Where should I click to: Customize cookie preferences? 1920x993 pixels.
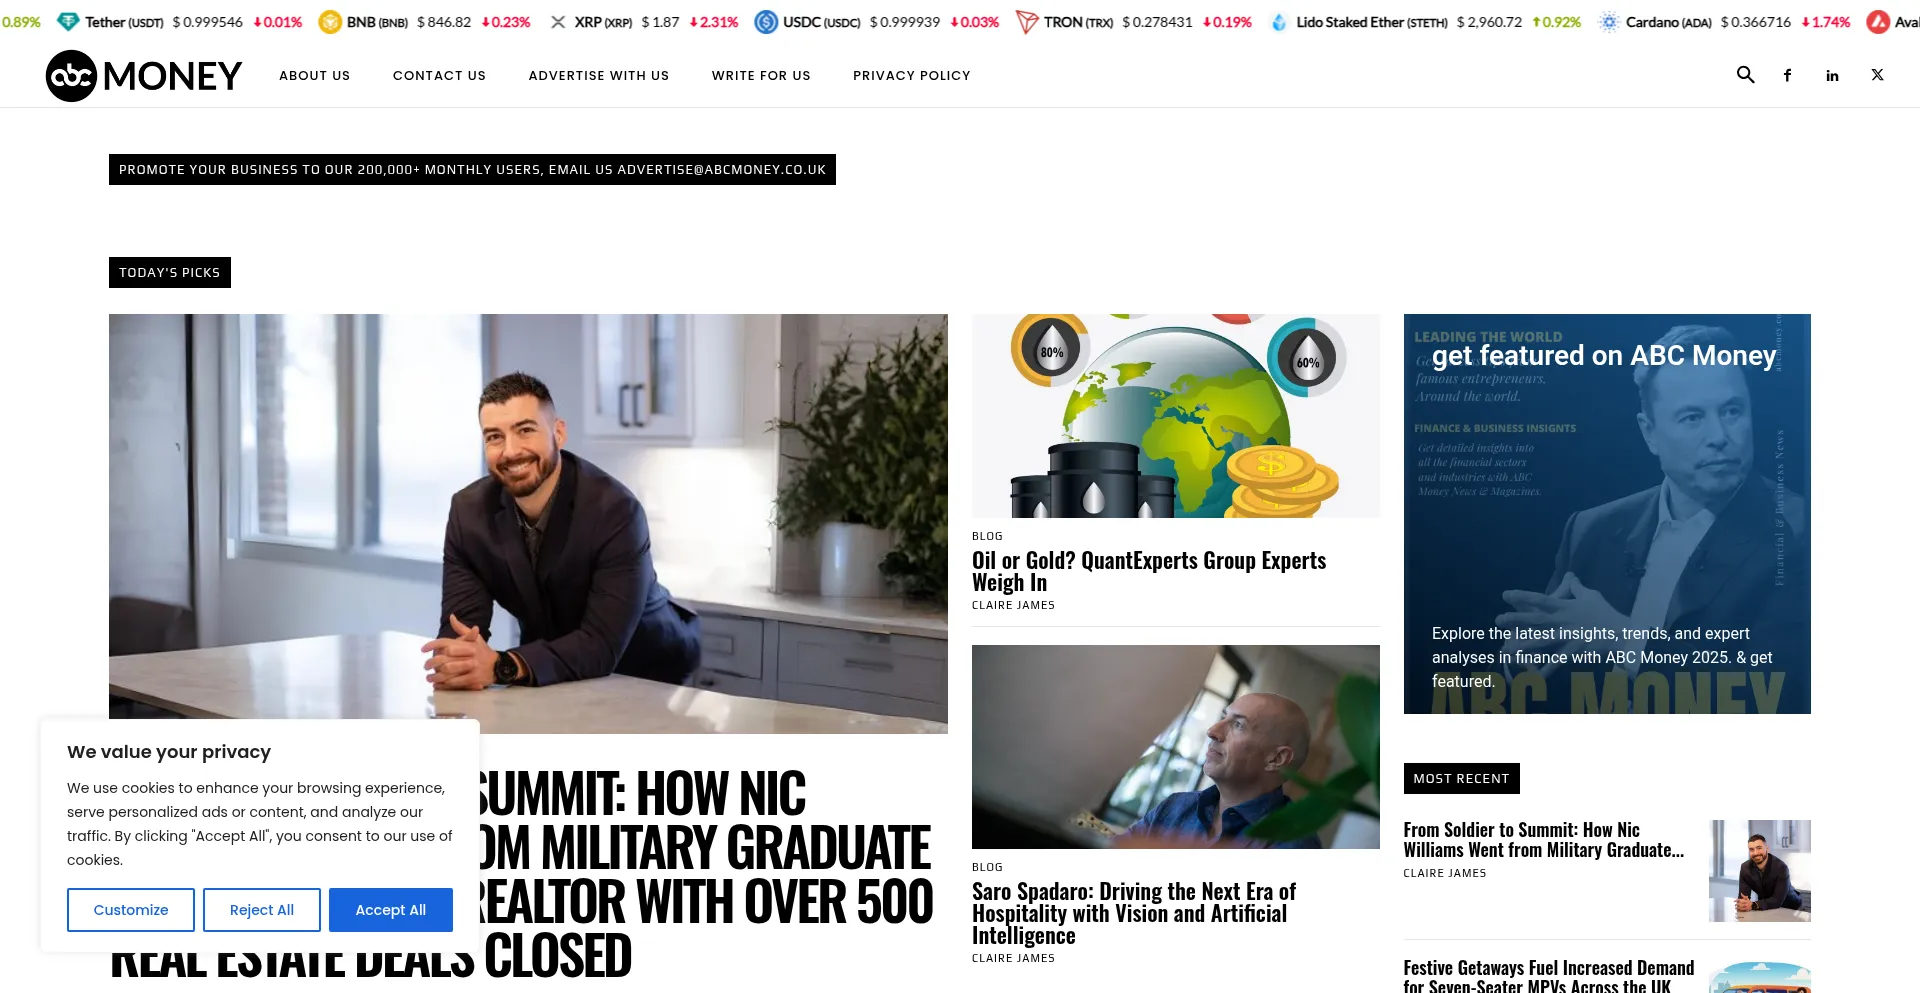[131, 910]
